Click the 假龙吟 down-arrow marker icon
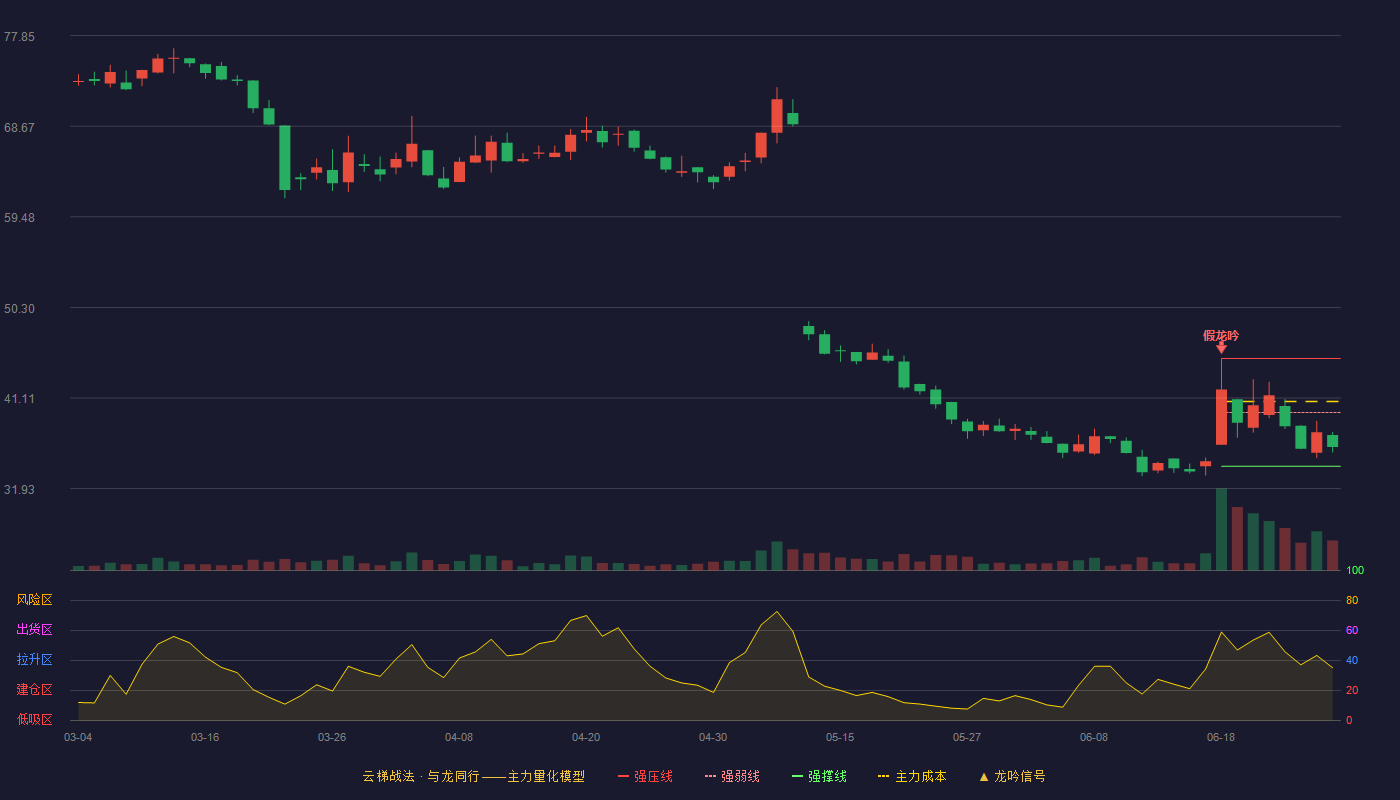This screenshot has height=800, width=1400. coord(1221,348)
